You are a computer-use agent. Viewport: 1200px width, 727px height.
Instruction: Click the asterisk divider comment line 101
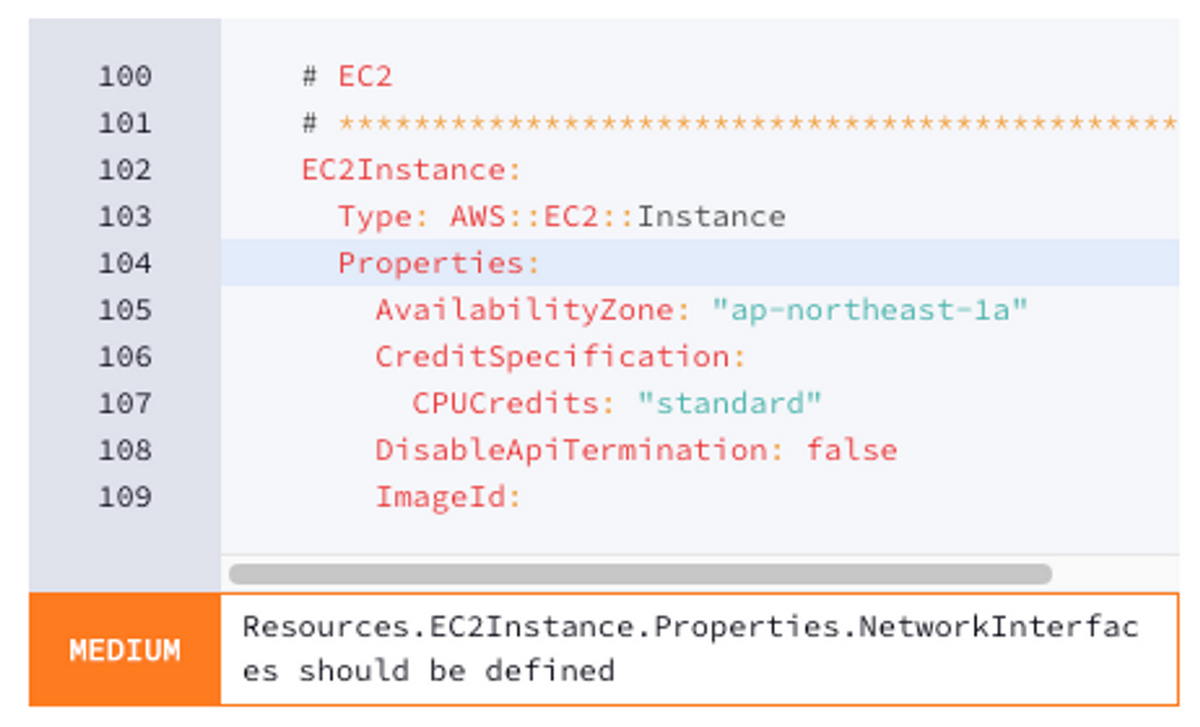[700, 122]
